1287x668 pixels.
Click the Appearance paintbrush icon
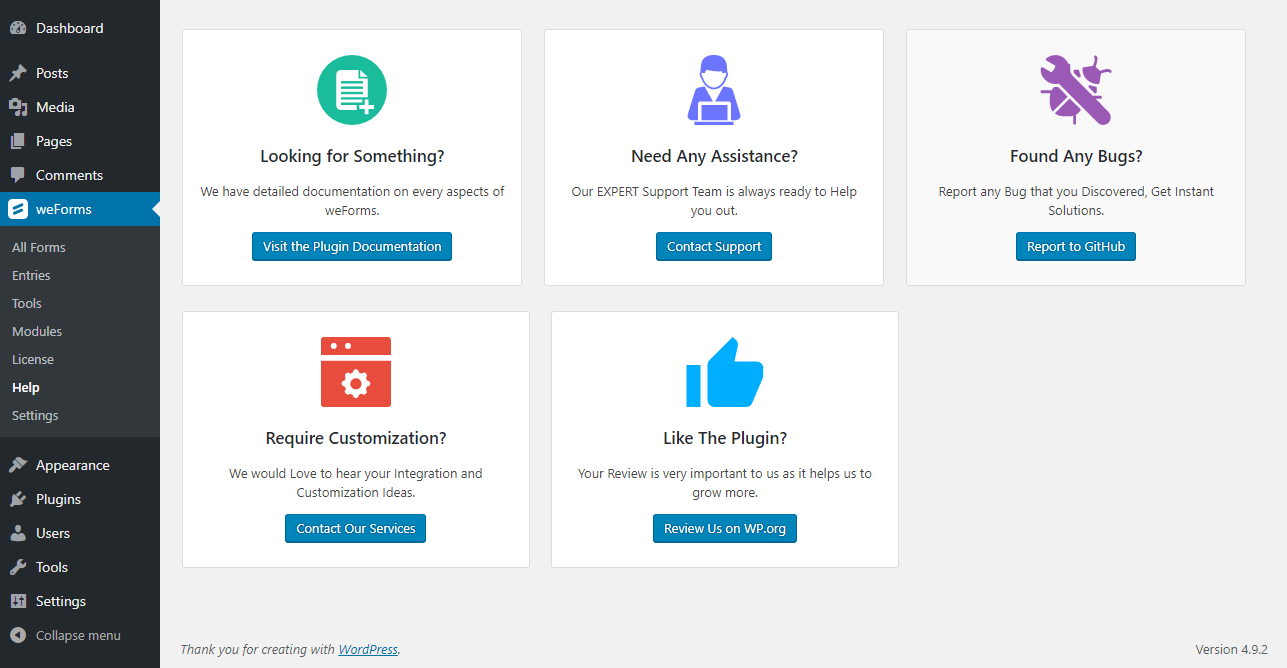(x=18, y=465)
